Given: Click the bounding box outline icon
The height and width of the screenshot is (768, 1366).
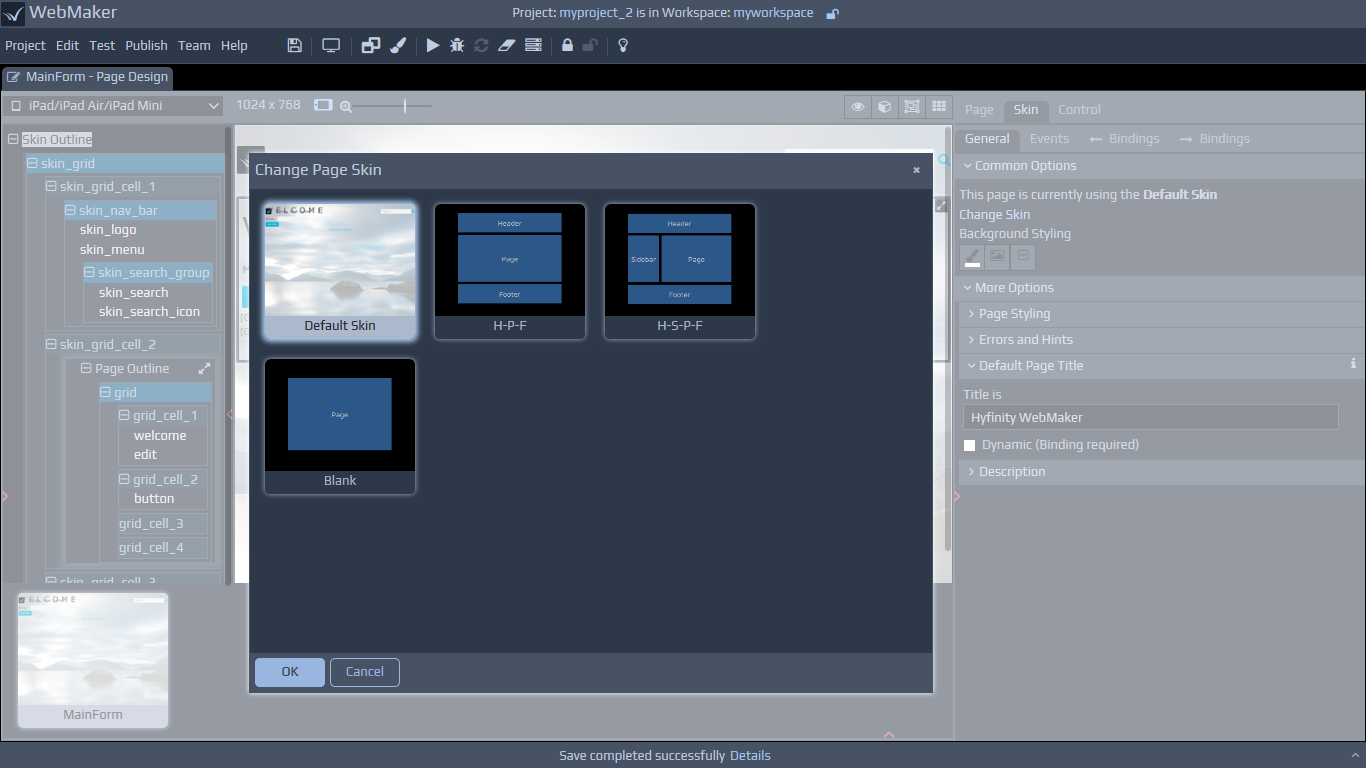Looking at the screenshot, I should pos(911,106).
